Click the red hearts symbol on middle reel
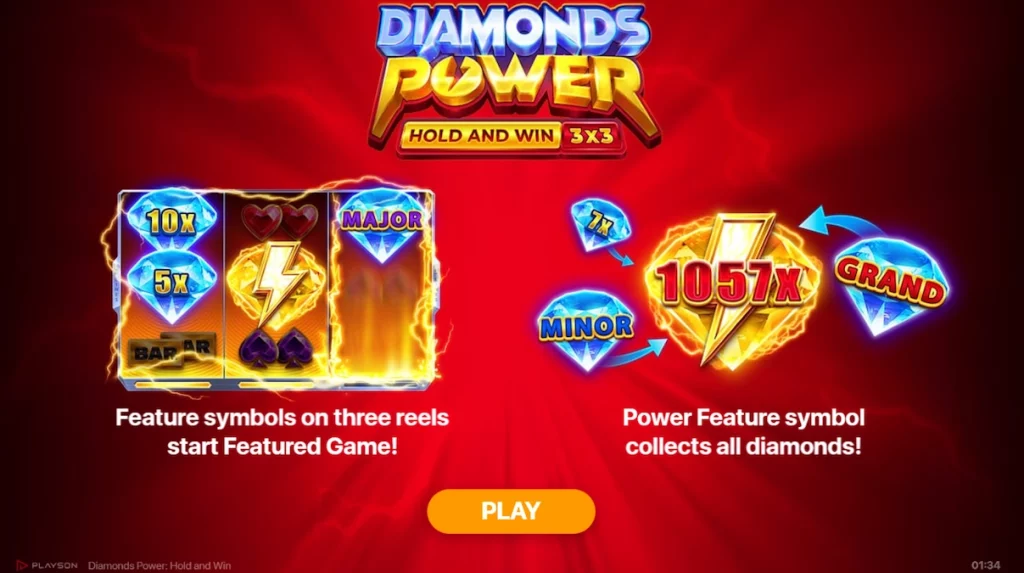Image resolution: width=1024 pixels, height=573 pixels. tap(280, 220)
